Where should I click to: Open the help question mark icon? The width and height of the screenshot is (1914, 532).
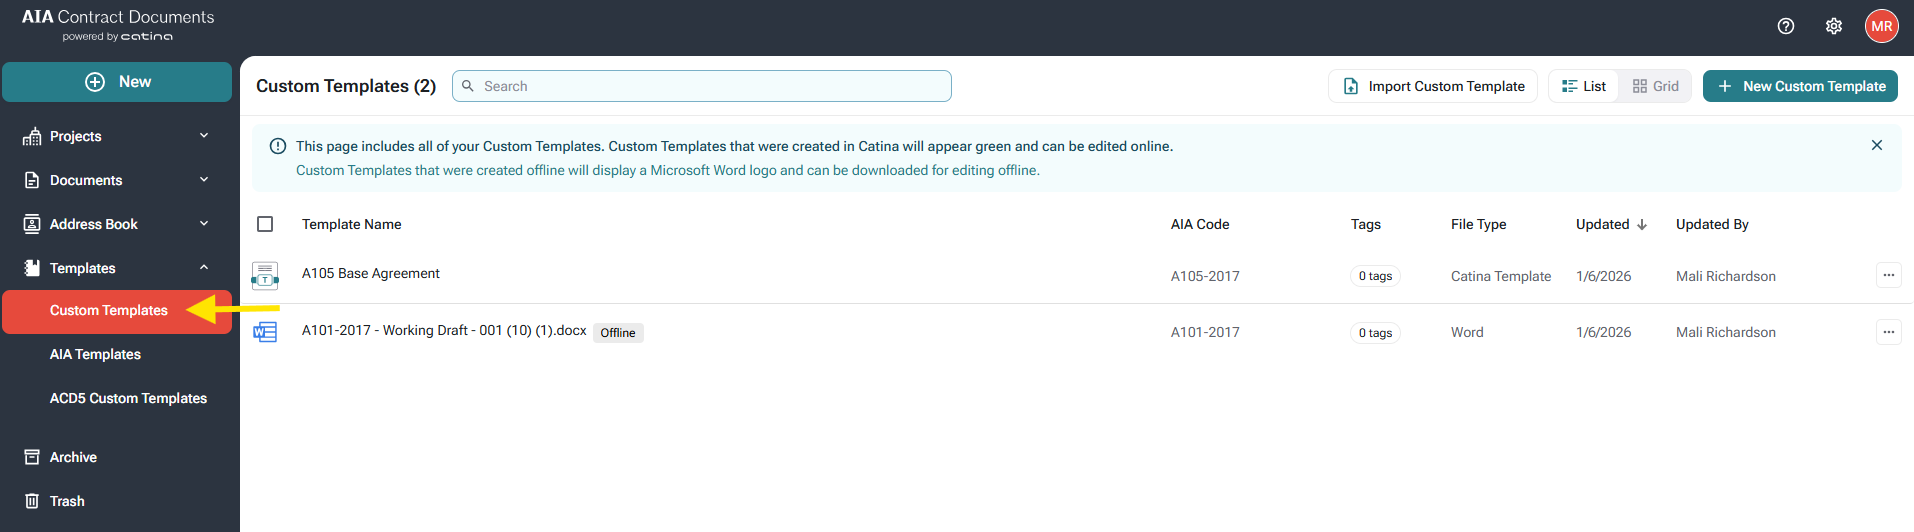1786,27
